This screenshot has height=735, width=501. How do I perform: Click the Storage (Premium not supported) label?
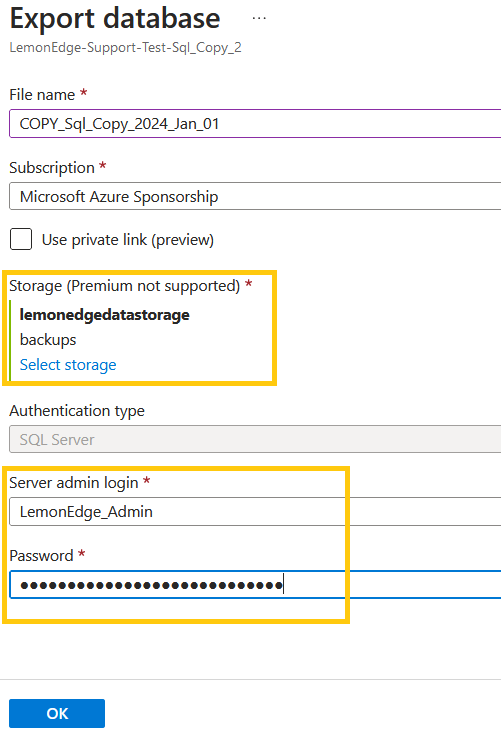pos(125,286)
